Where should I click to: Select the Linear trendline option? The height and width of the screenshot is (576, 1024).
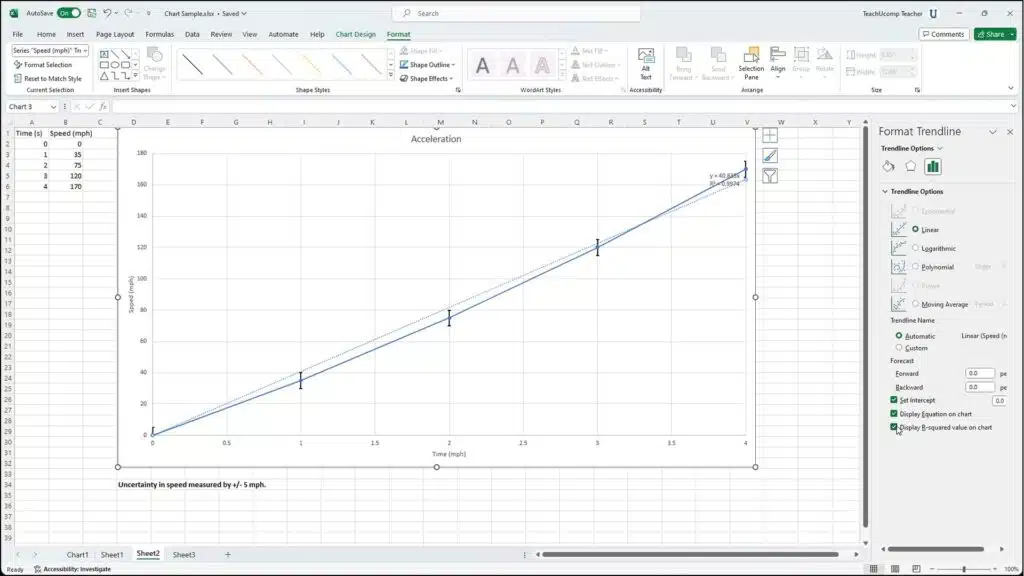(x=916, y=229)
